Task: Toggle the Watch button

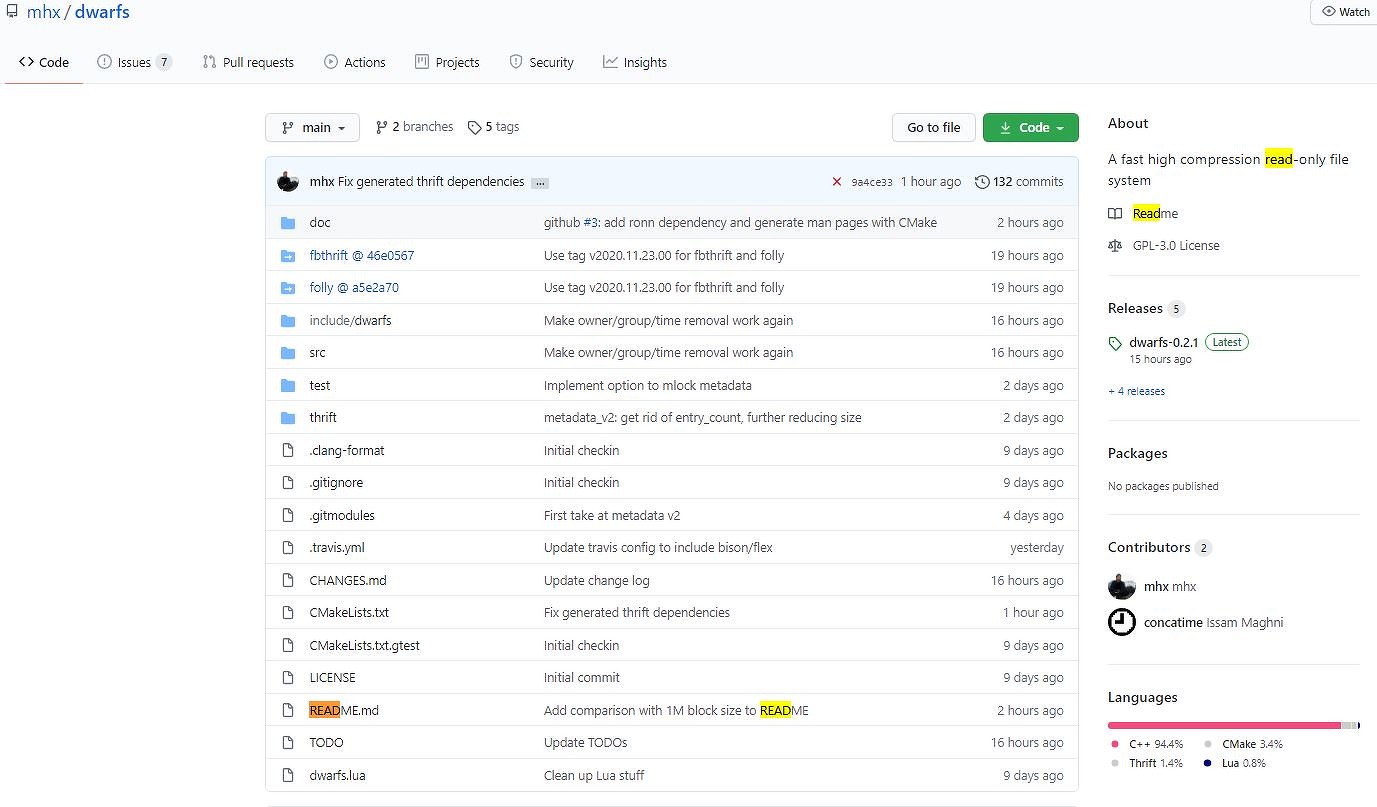Action: click(x=1345, y=12)
